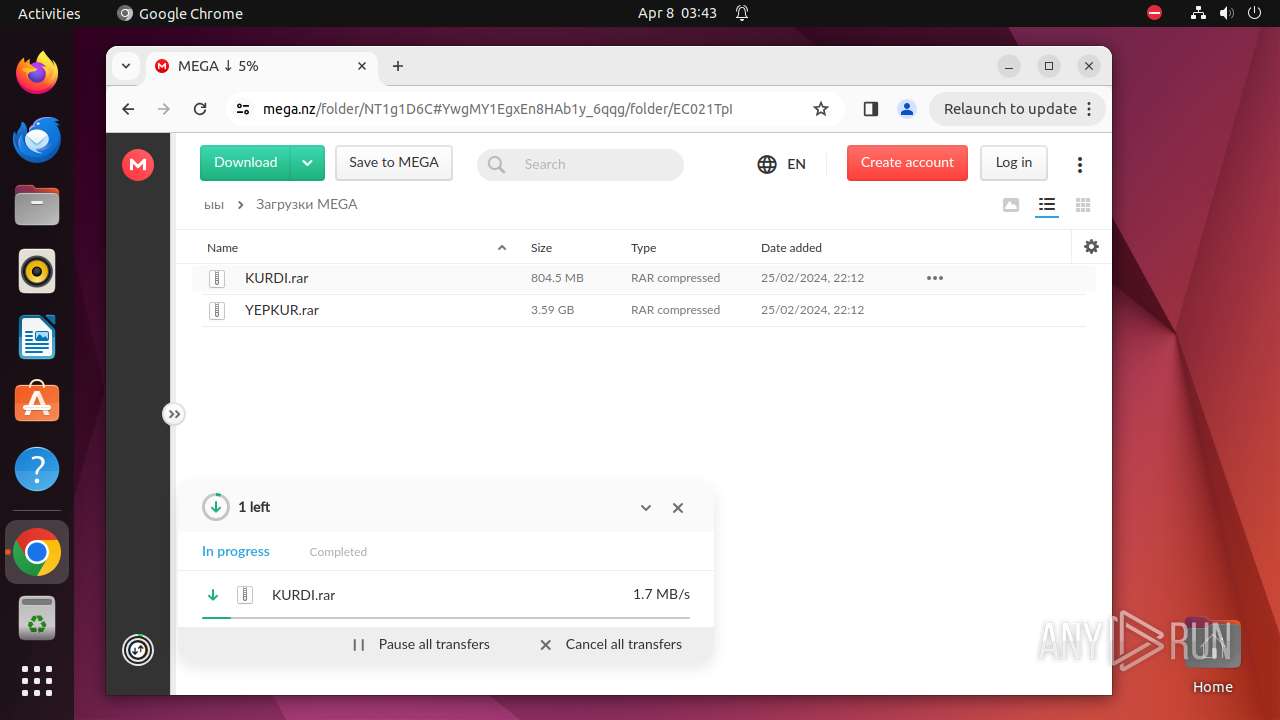Click Save to MEGA button
Screen dimensions: 1280x720
(x=394, y=163)
